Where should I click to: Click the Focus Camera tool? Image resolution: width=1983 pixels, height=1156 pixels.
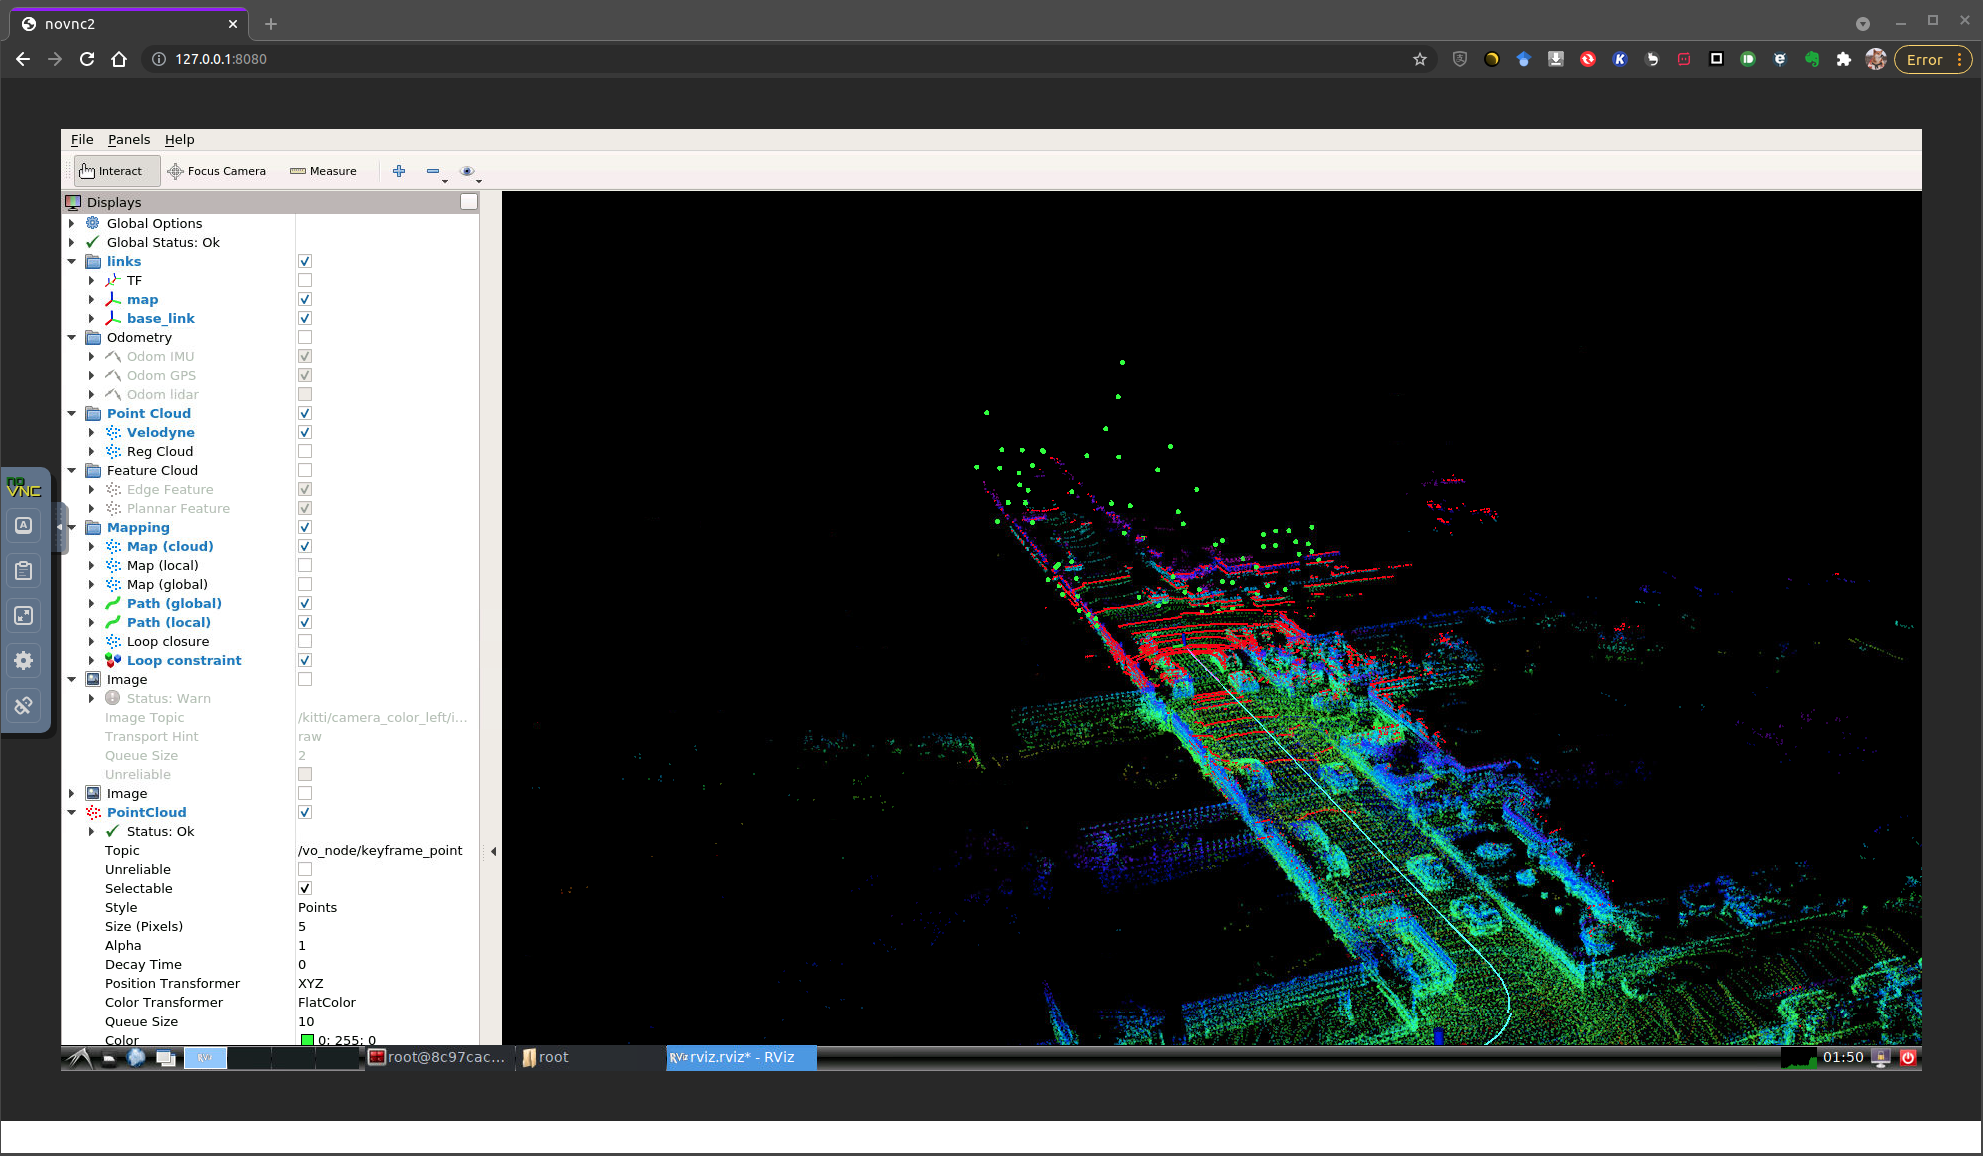217,171
